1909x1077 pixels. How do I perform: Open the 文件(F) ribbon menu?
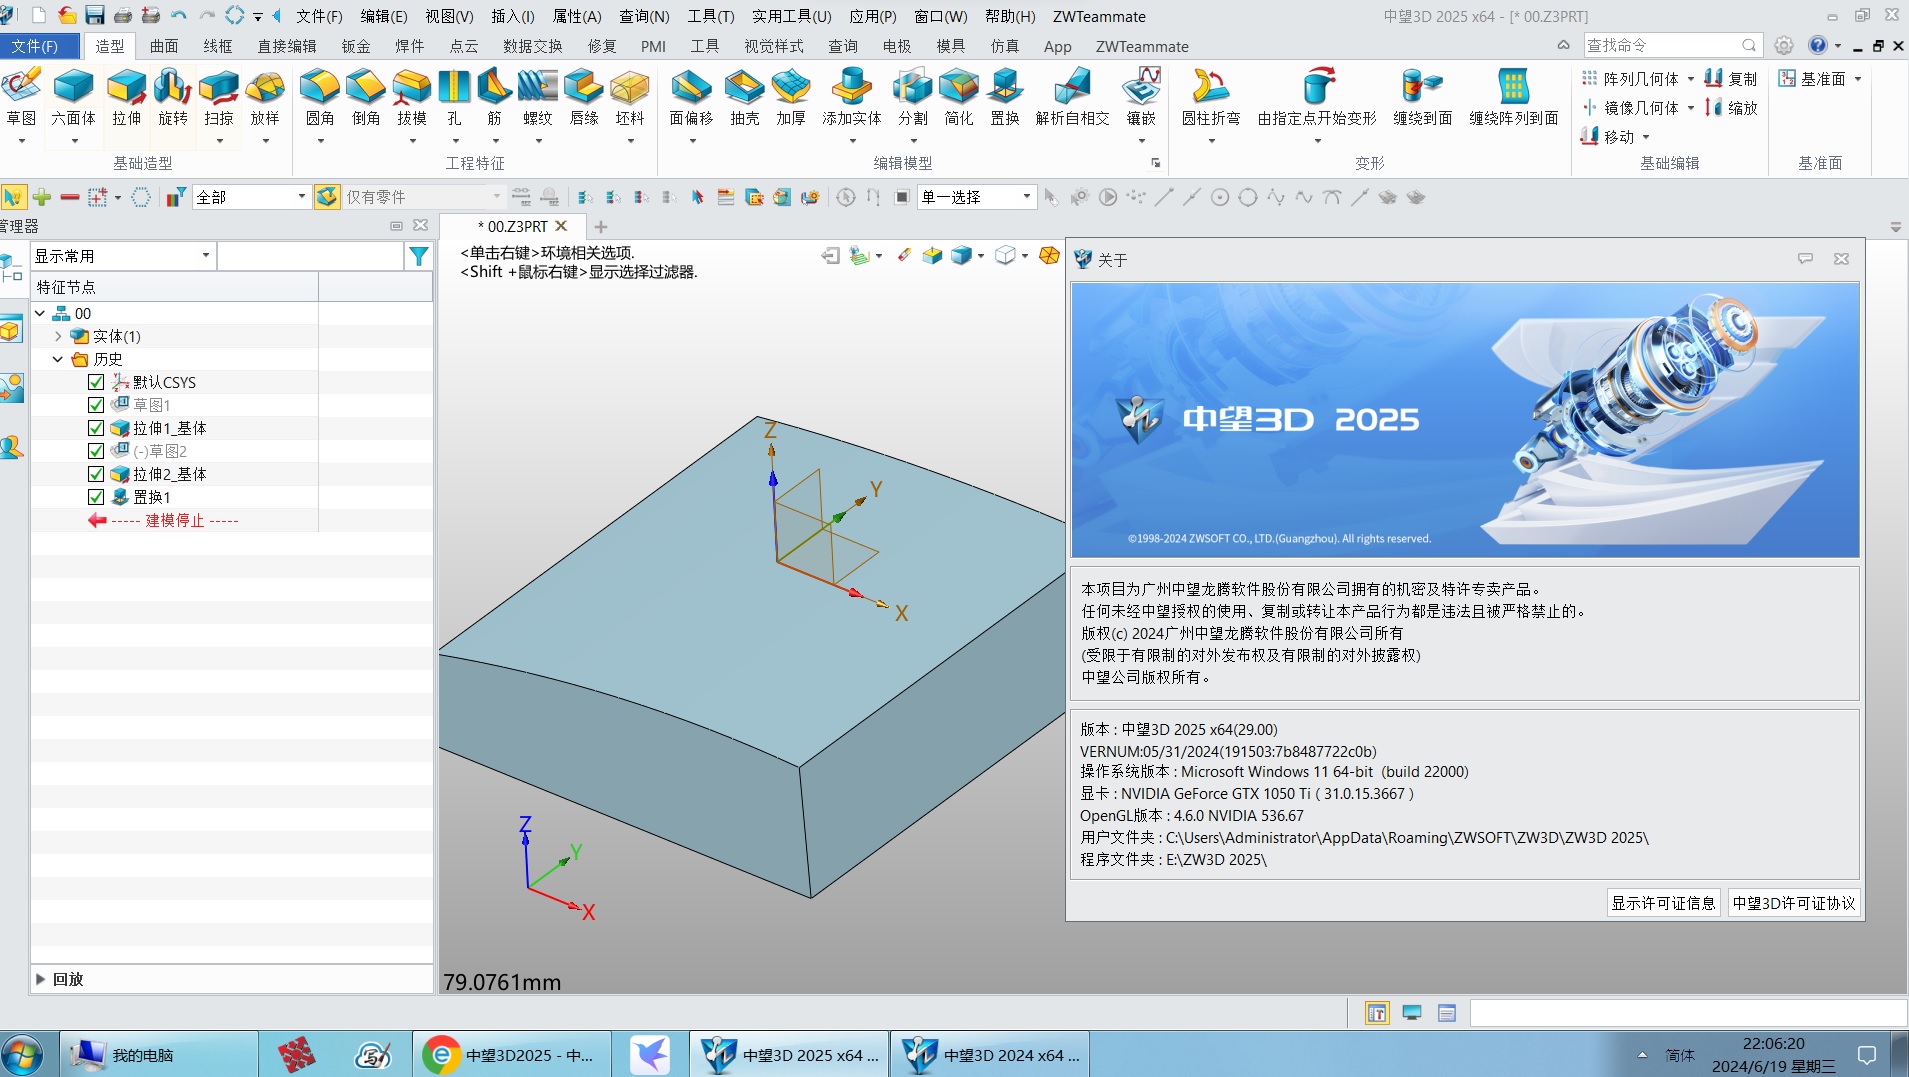pyautogui.click(x=40, y=46)
